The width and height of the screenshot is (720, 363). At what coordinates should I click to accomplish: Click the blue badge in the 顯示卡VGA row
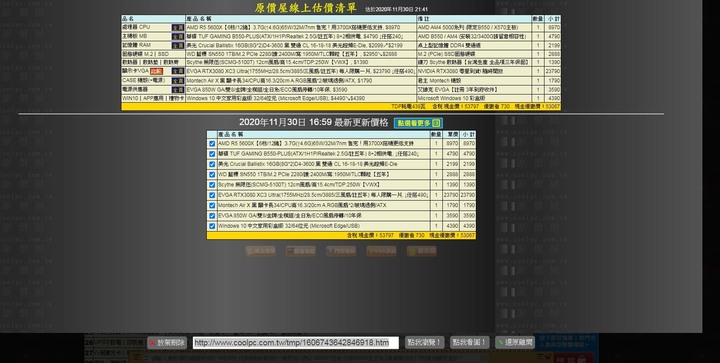click(x=178, y=71)
